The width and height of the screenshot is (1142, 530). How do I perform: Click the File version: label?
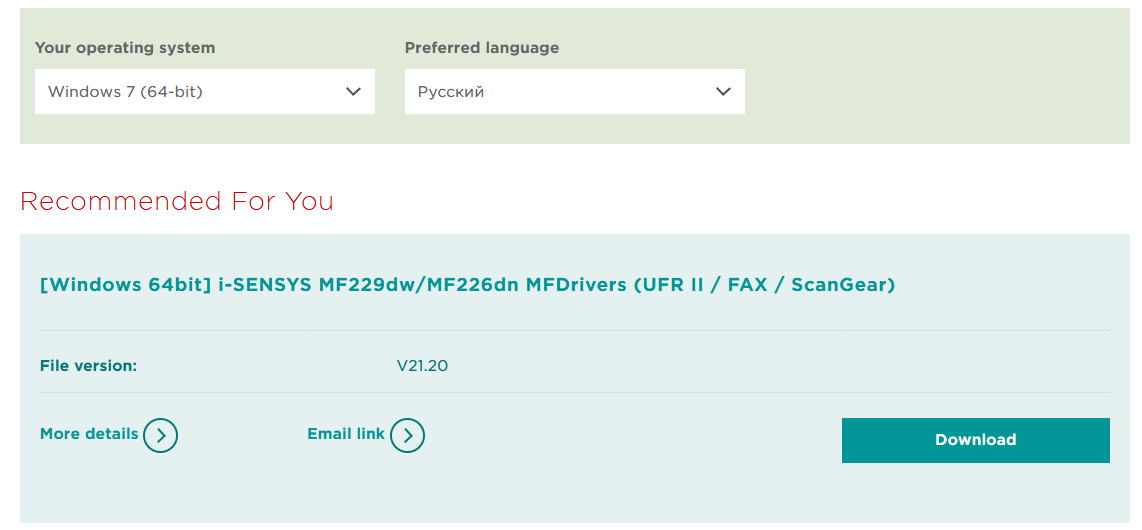(x=88, y=366)
